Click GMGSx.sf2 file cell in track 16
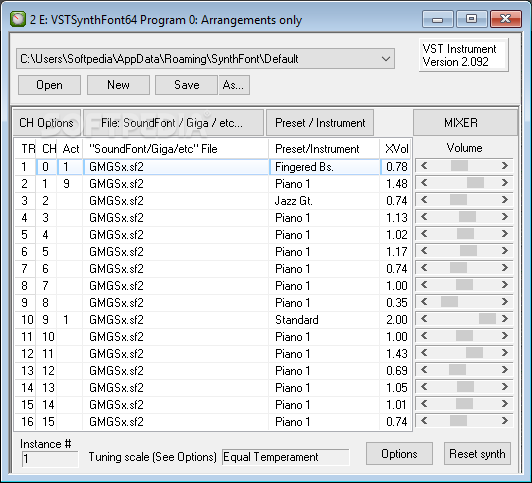 (x=175, y=422)
